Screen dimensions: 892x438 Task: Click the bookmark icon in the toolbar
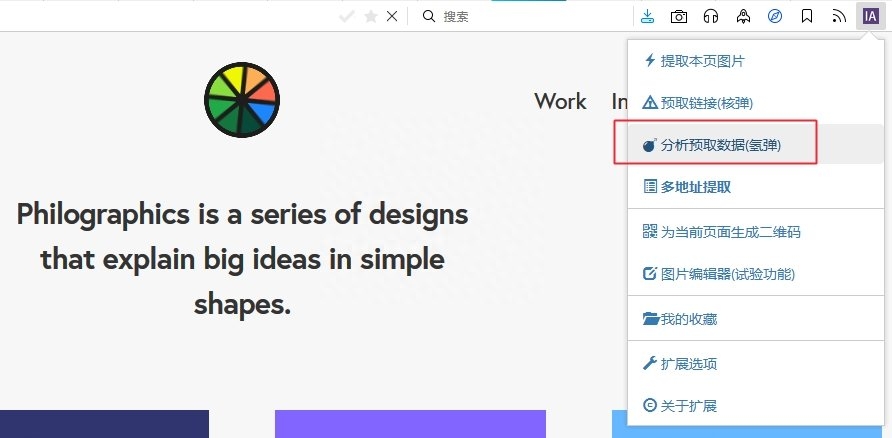807,16
